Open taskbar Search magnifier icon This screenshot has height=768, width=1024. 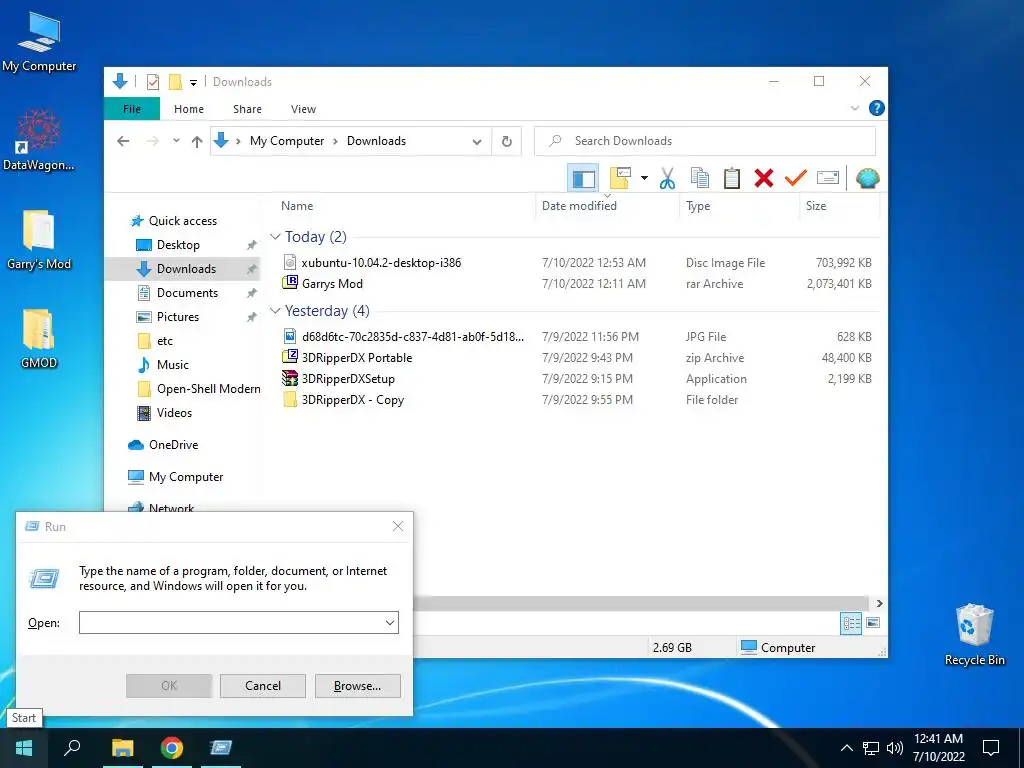click(x=72, y=748)
